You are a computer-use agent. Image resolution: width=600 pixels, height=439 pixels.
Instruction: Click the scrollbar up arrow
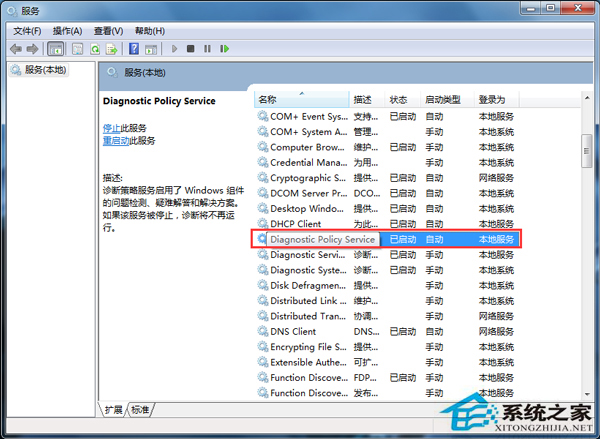[x=587, y=98]
